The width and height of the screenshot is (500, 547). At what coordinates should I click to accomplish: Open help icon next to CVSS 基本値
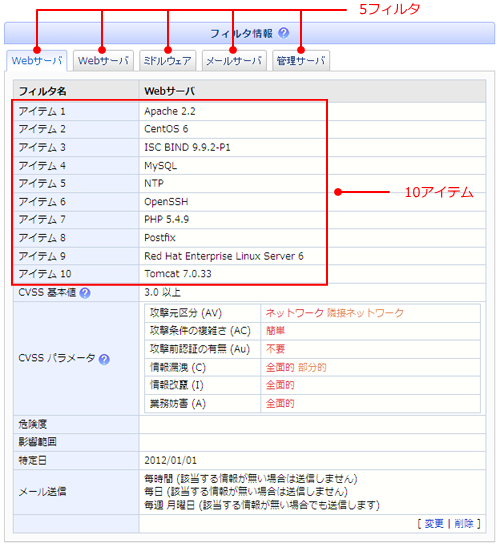85,293
